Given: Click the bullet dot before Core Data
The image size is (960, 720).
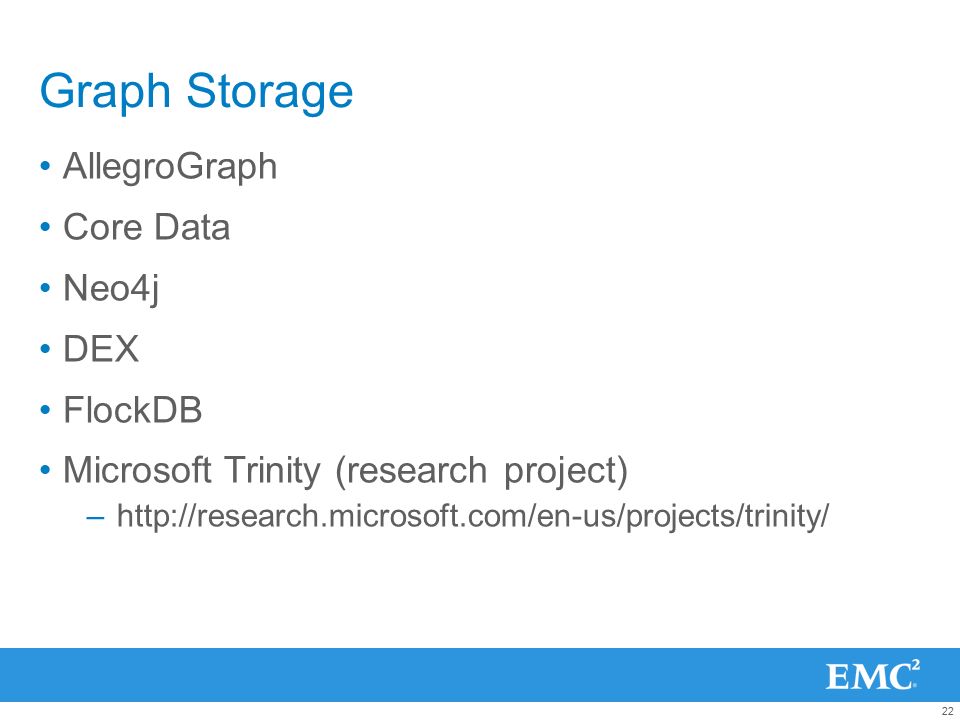Looking at the screenshot, I should 45,227.
